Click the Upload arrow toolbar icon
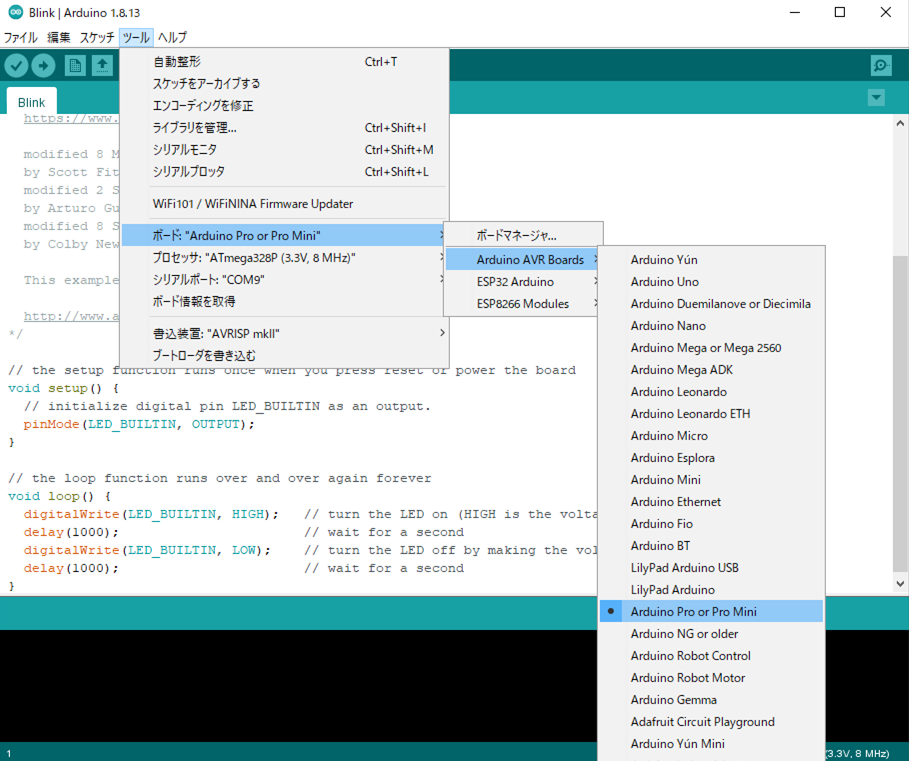The width and height of the screenshot is (909, 761). pos(43,65)
